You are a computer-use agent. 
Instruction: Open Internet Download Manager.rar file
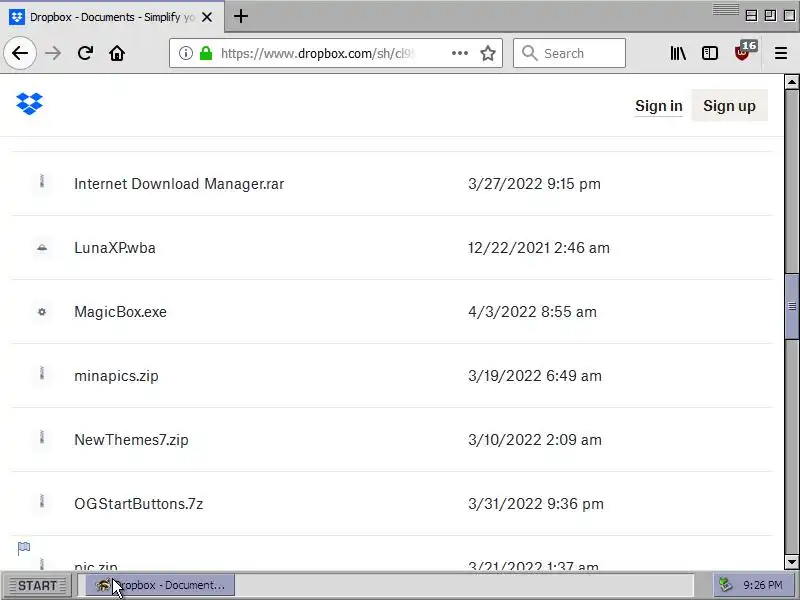179,184
